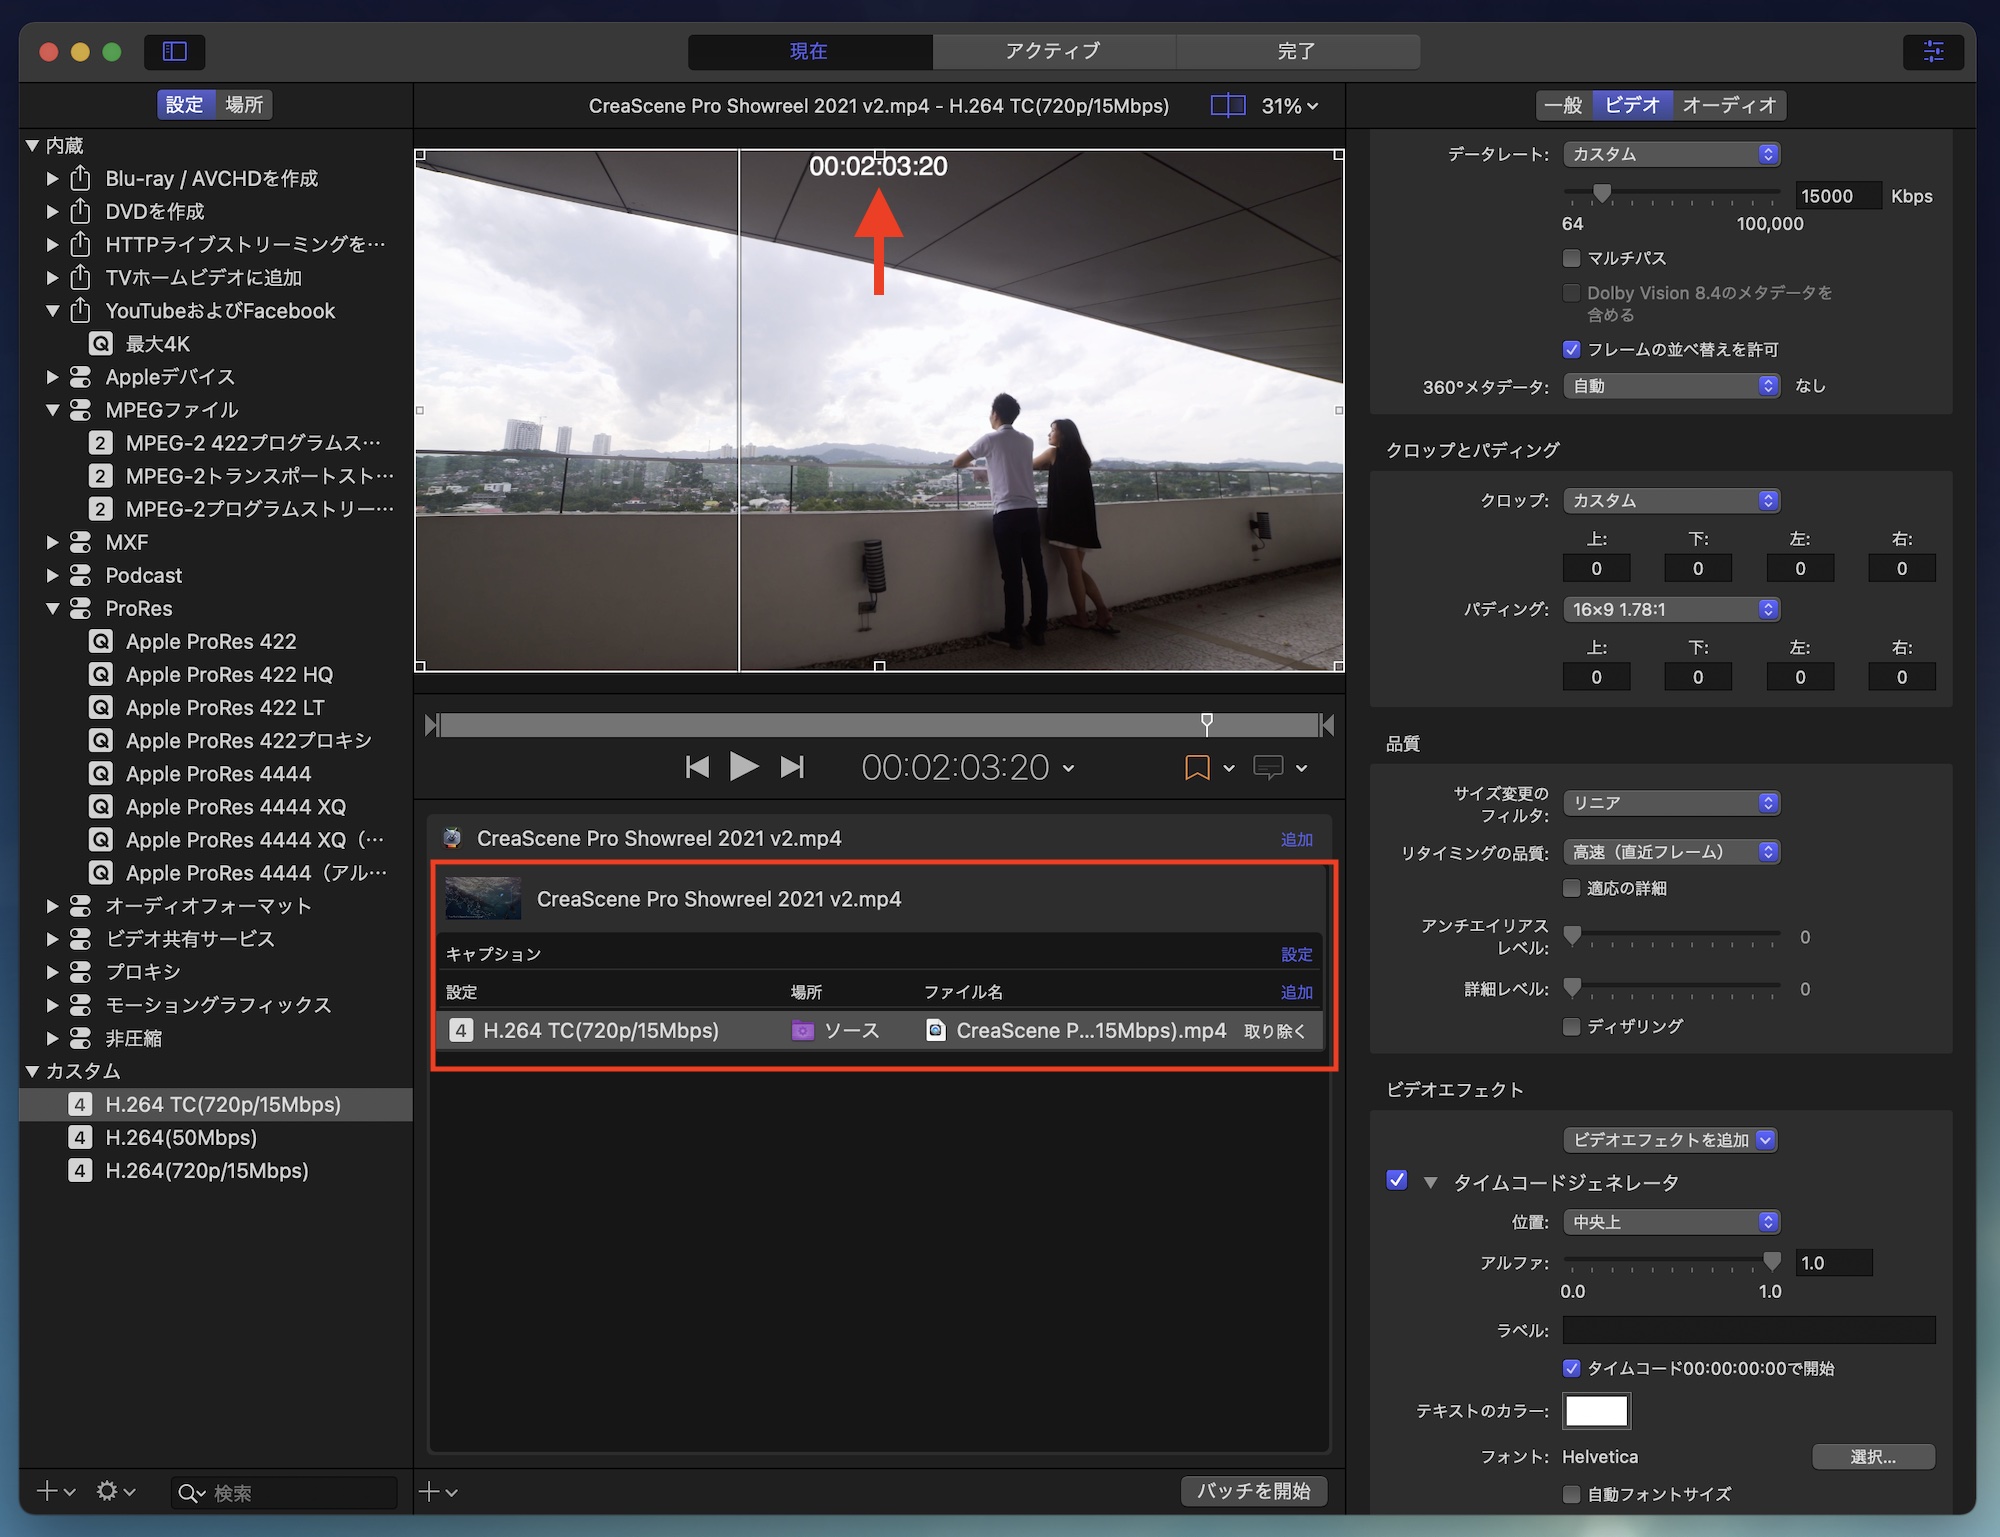The image size is (2000, 1537).
Task: Switch to the オーディオ inspector tab
Action: pos(1729,105)
